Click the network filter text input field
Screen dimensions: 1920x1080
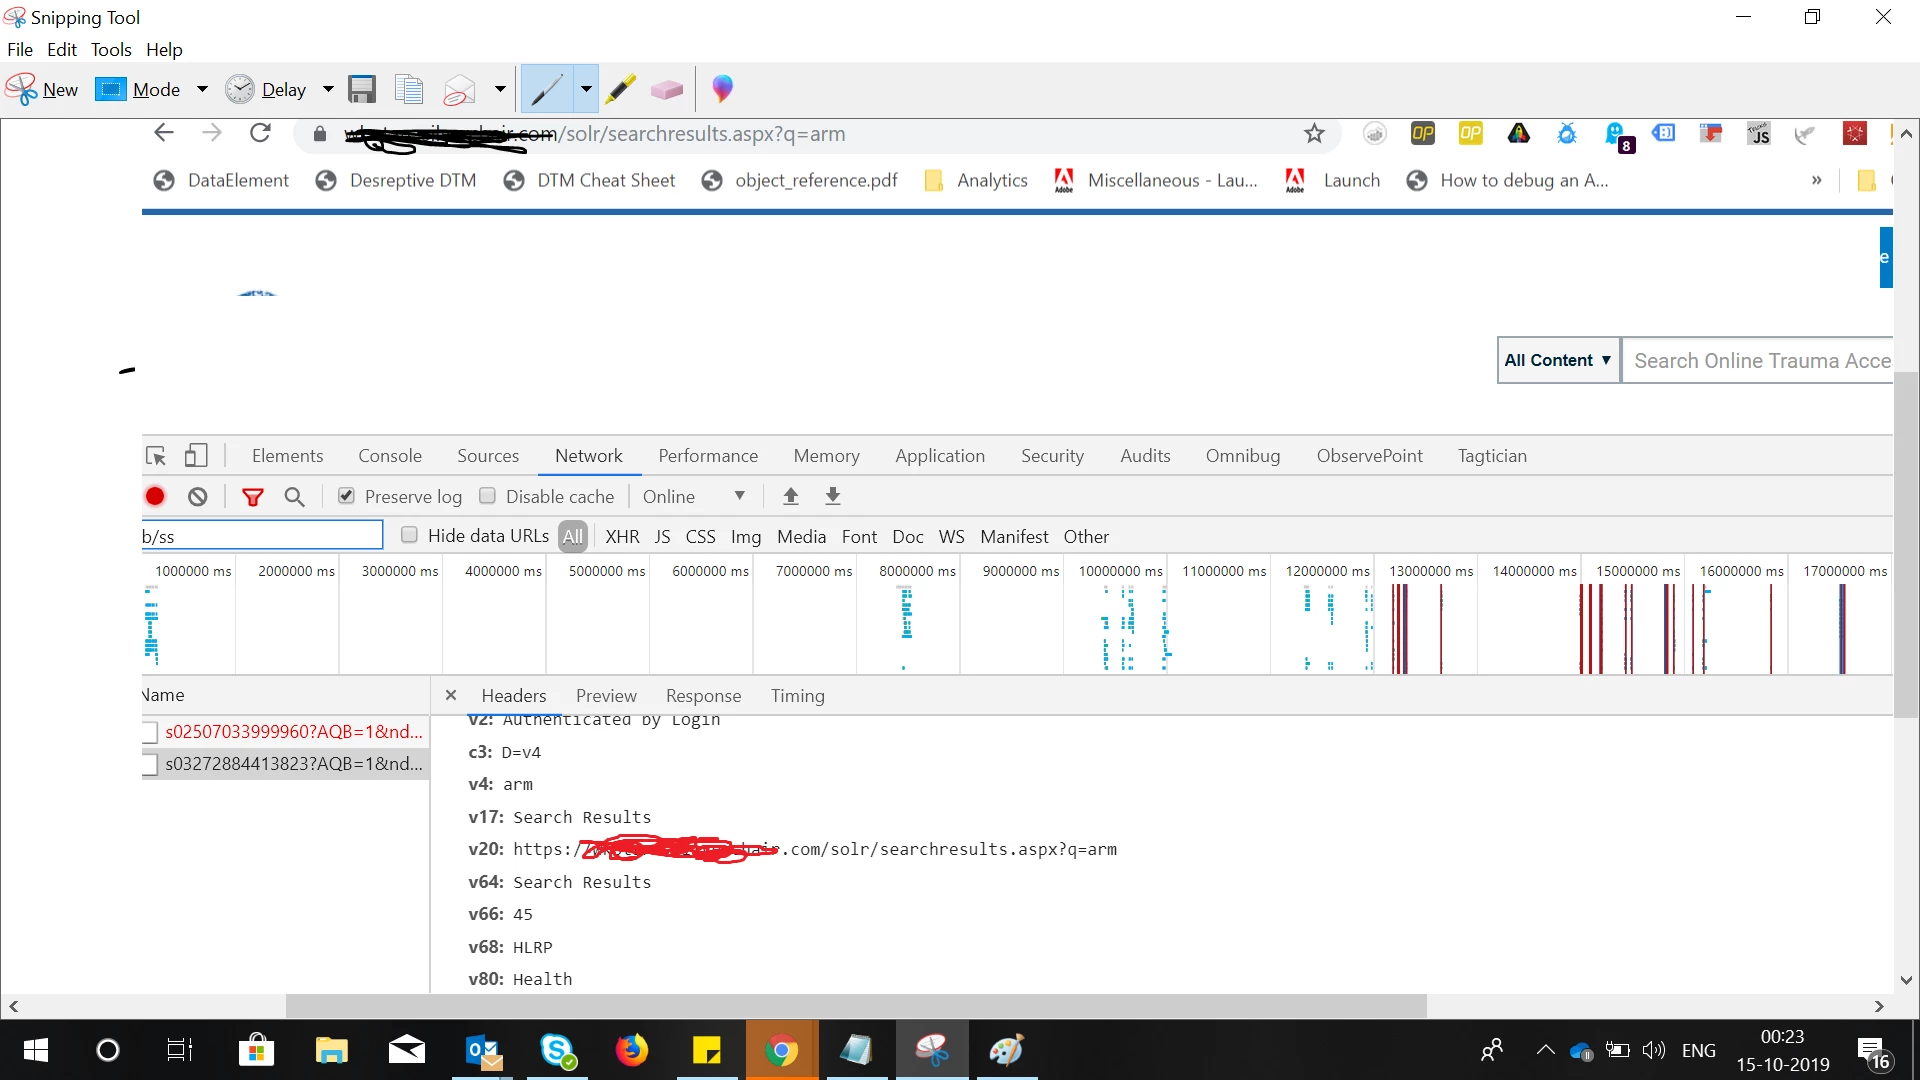click(262, 536)
